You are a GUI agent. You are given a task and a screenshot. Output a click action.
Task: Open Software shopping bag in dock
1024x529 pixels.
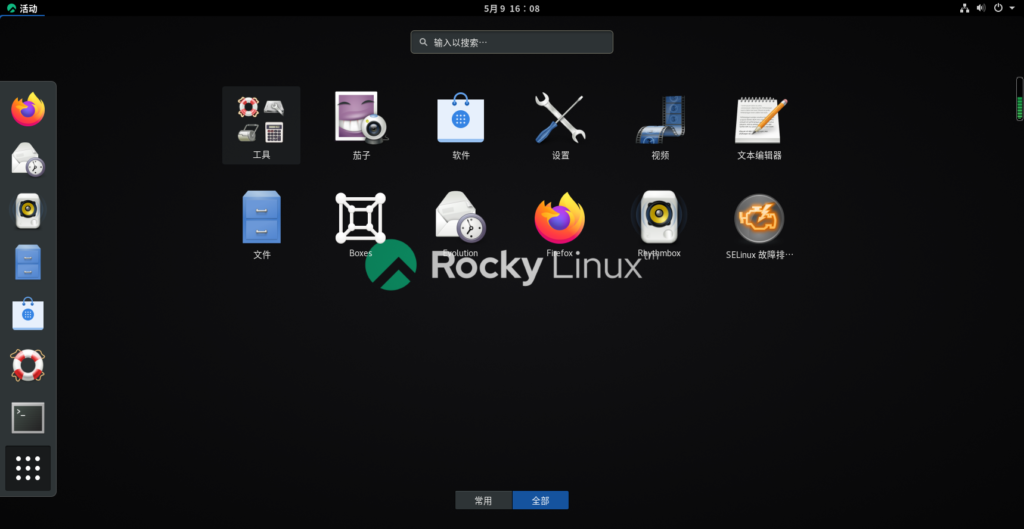pyautogui.click(x=28, y=313)
